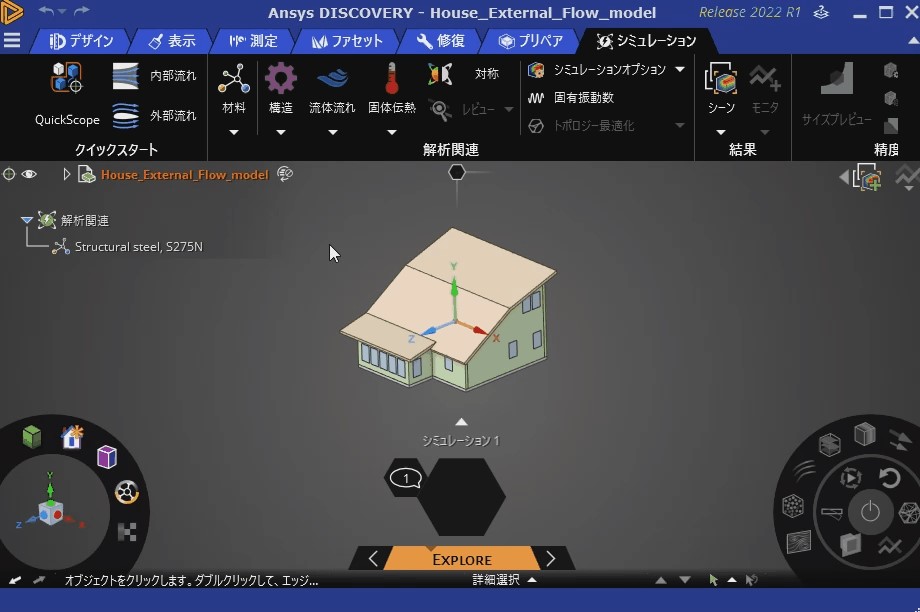Click the hexagon marker at top of viewport
Screen dimensions: 920x612
457,173
